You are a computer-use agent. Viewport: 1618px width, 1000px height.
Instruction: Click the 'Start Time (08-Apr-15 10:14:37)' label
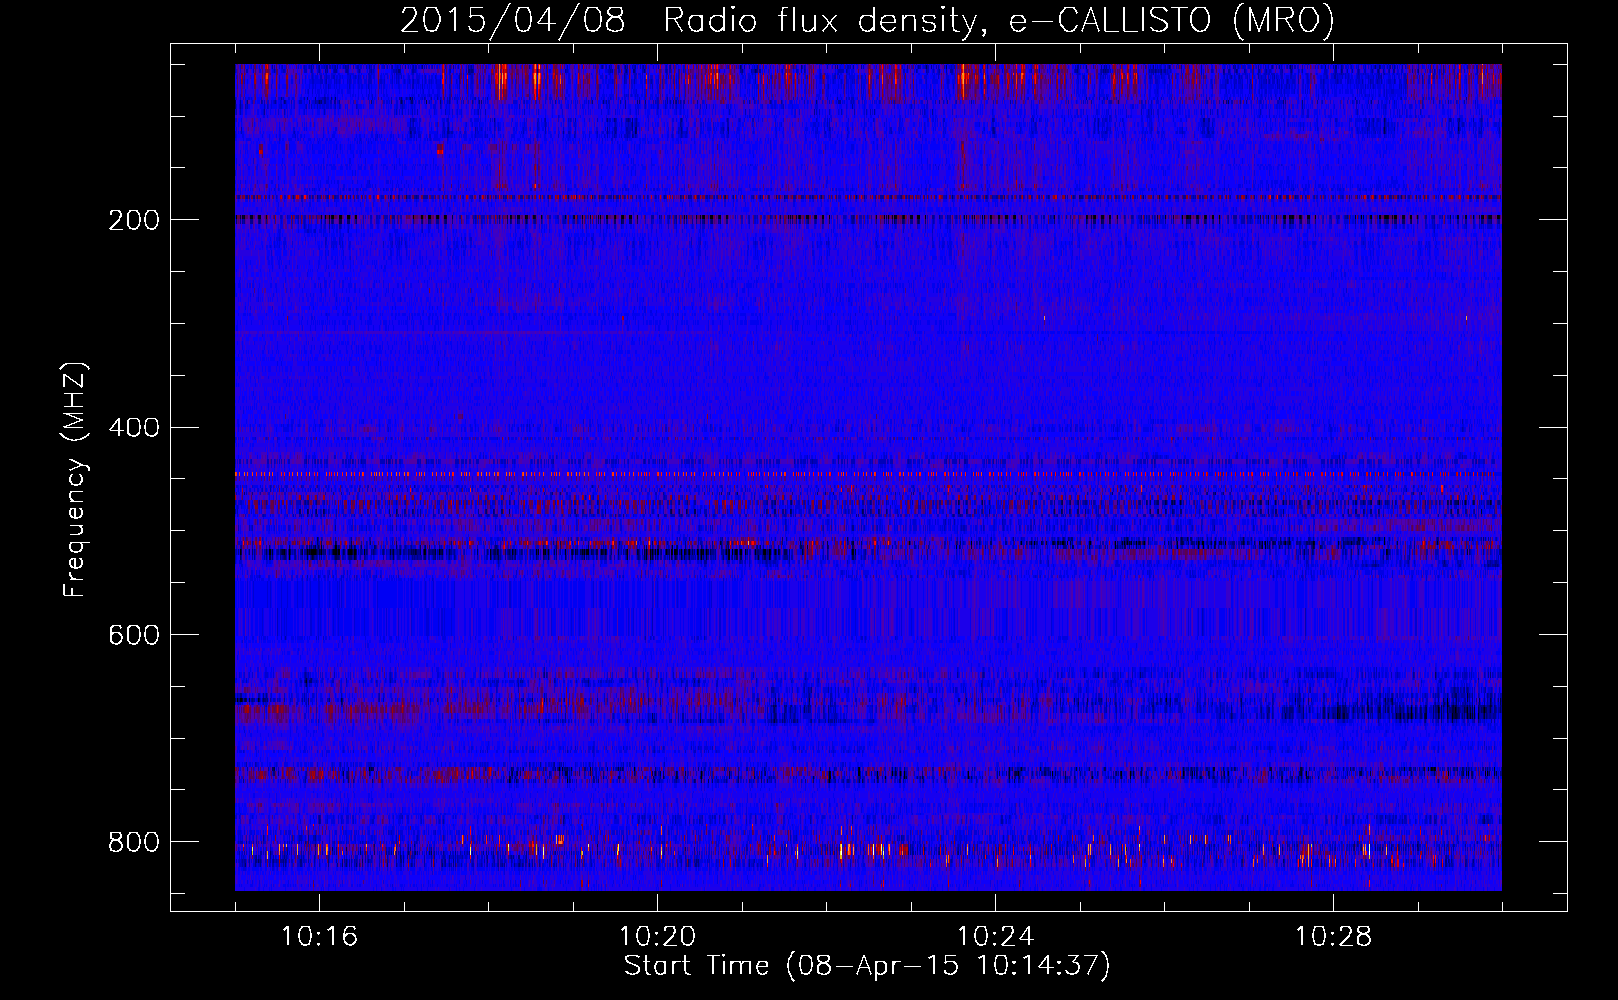tap(867, 966)
